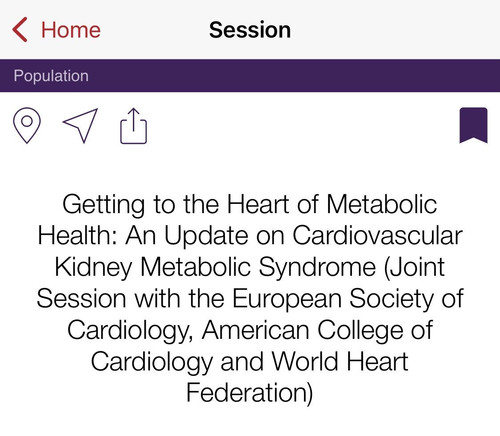
Task: Show session location with the map pin icon
Action: point(27,125)
